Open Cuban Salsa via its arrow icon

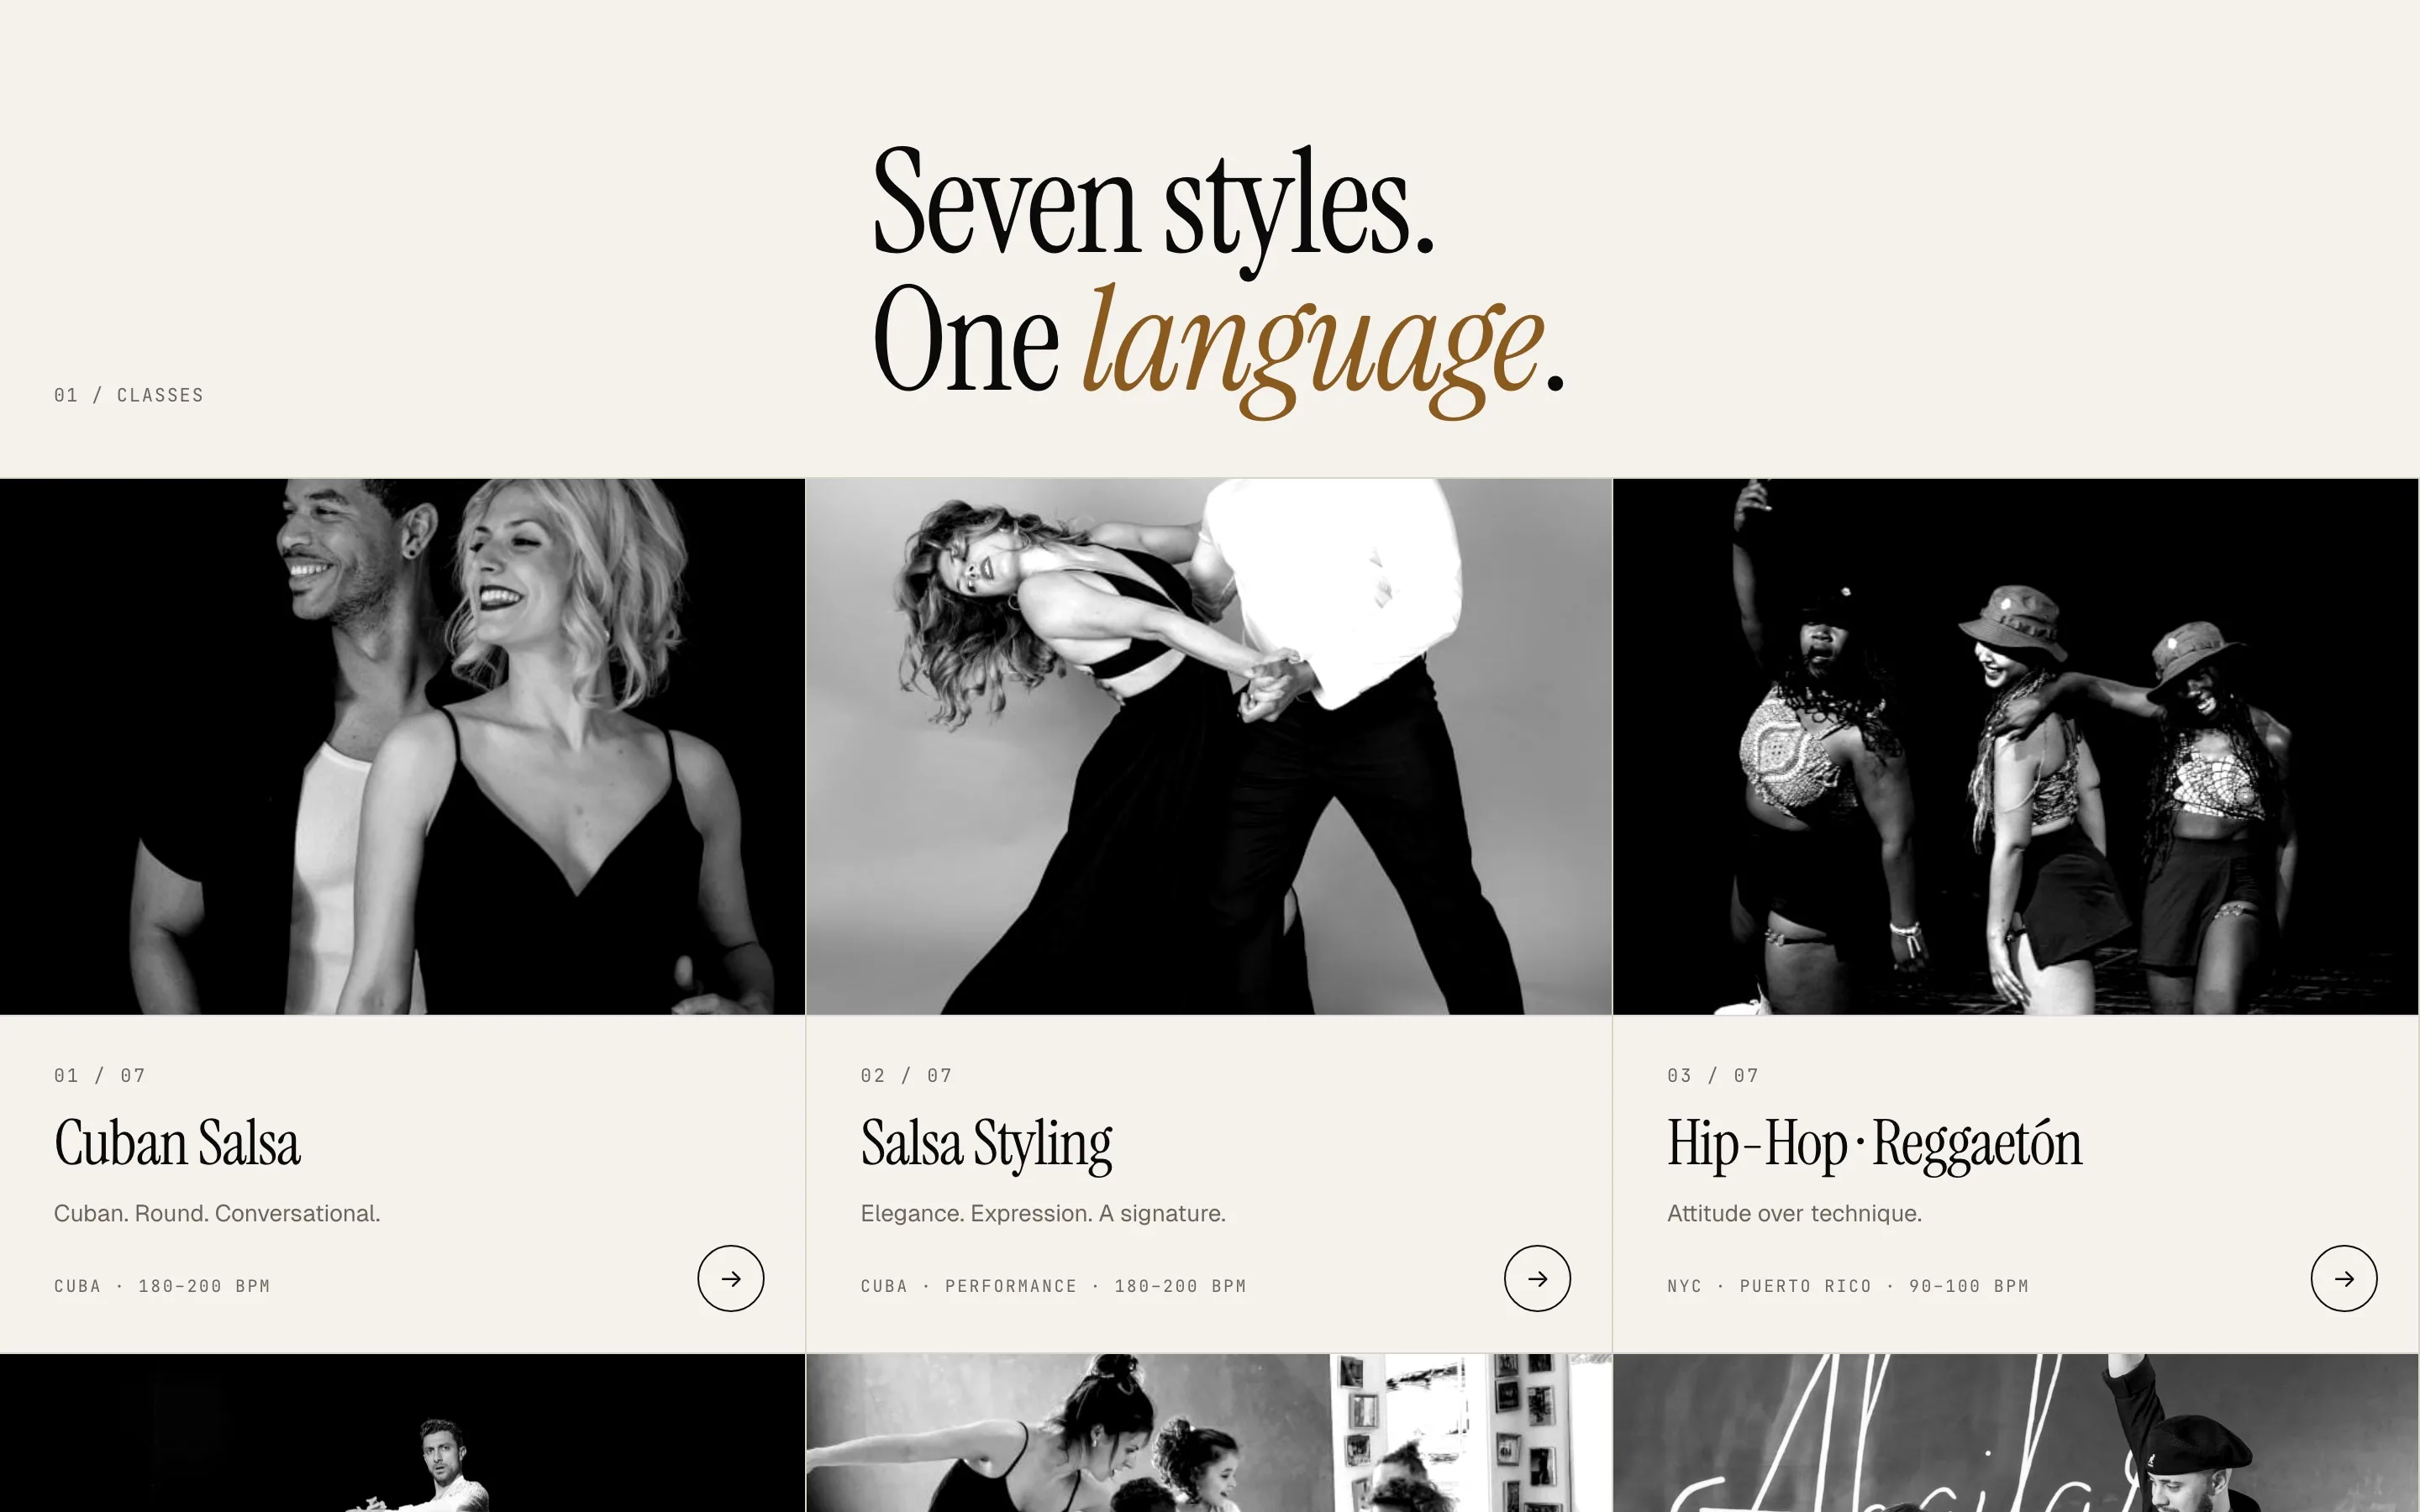731,1278
